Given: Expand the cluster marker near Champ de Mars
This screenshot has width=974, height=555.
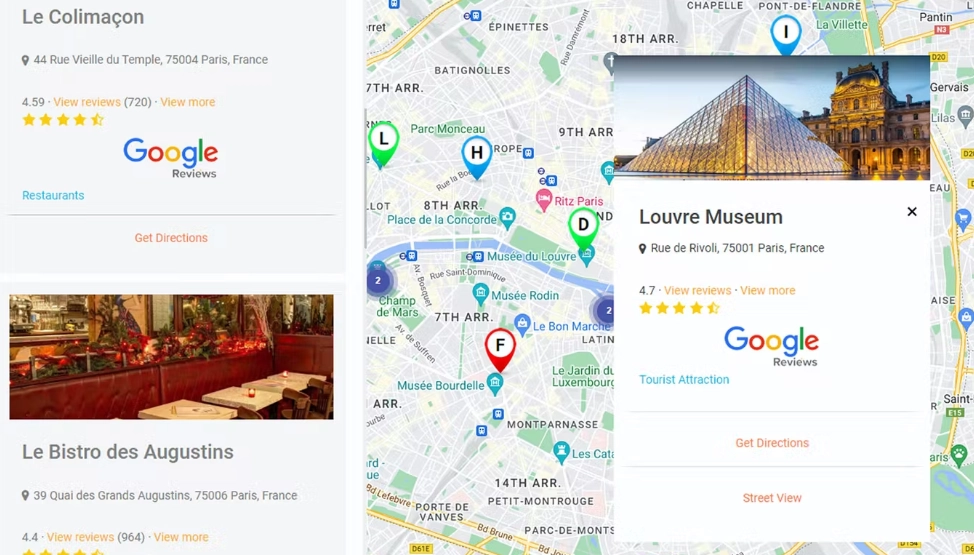Looking at the screenshot, I should [378, 281].
